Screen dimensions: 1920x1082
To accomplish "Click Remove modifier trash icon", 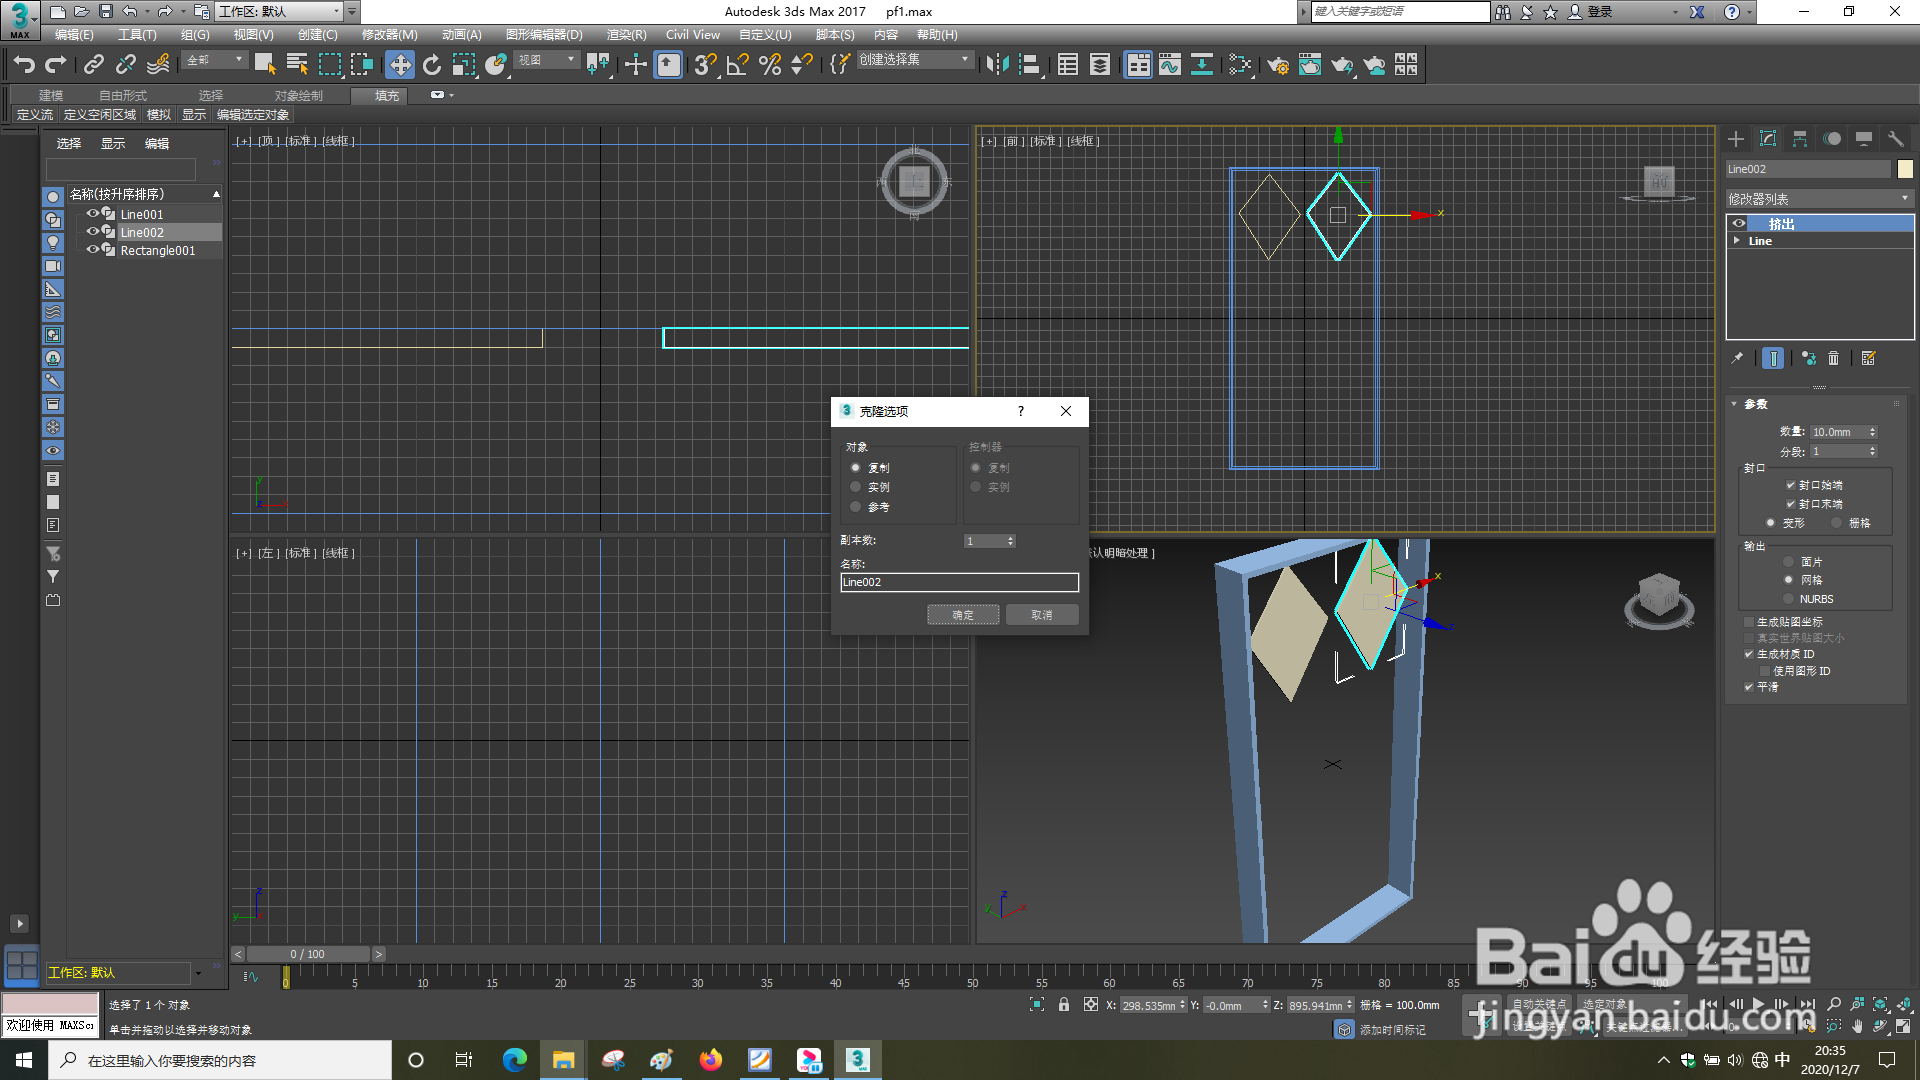I will pos(1833,358).
